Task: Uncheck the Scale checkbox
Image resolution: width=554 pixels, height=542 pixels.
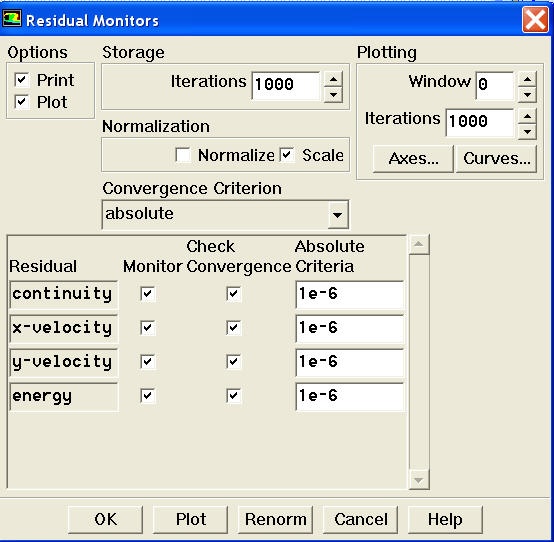Action: (x=287, y=155)
